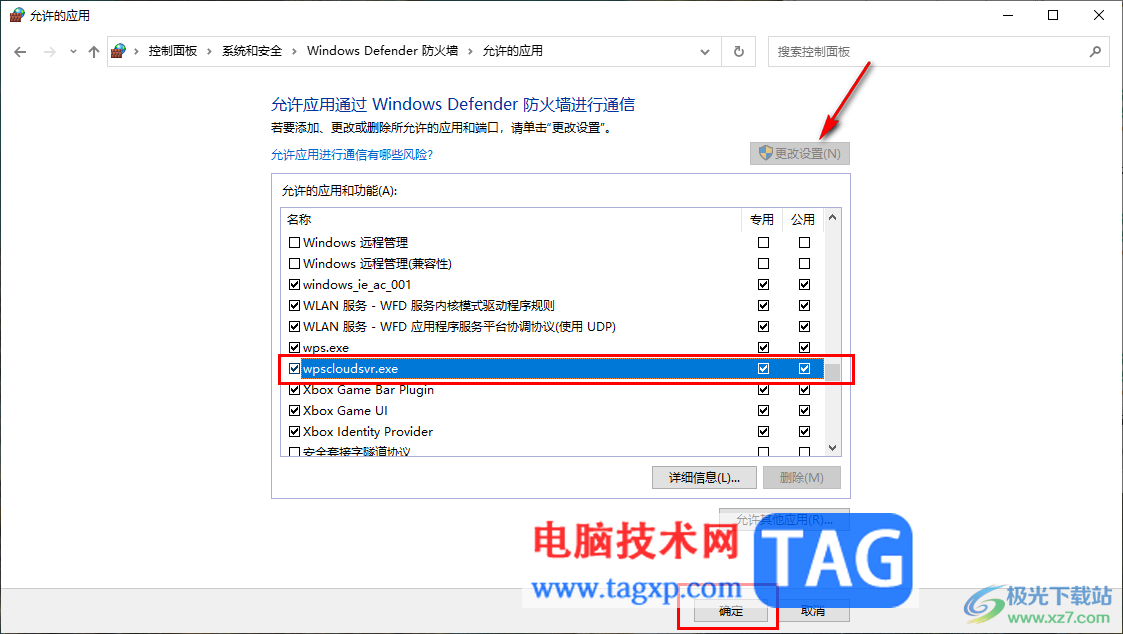
Task: Click the 删除 button
Action: click(801, 478)
